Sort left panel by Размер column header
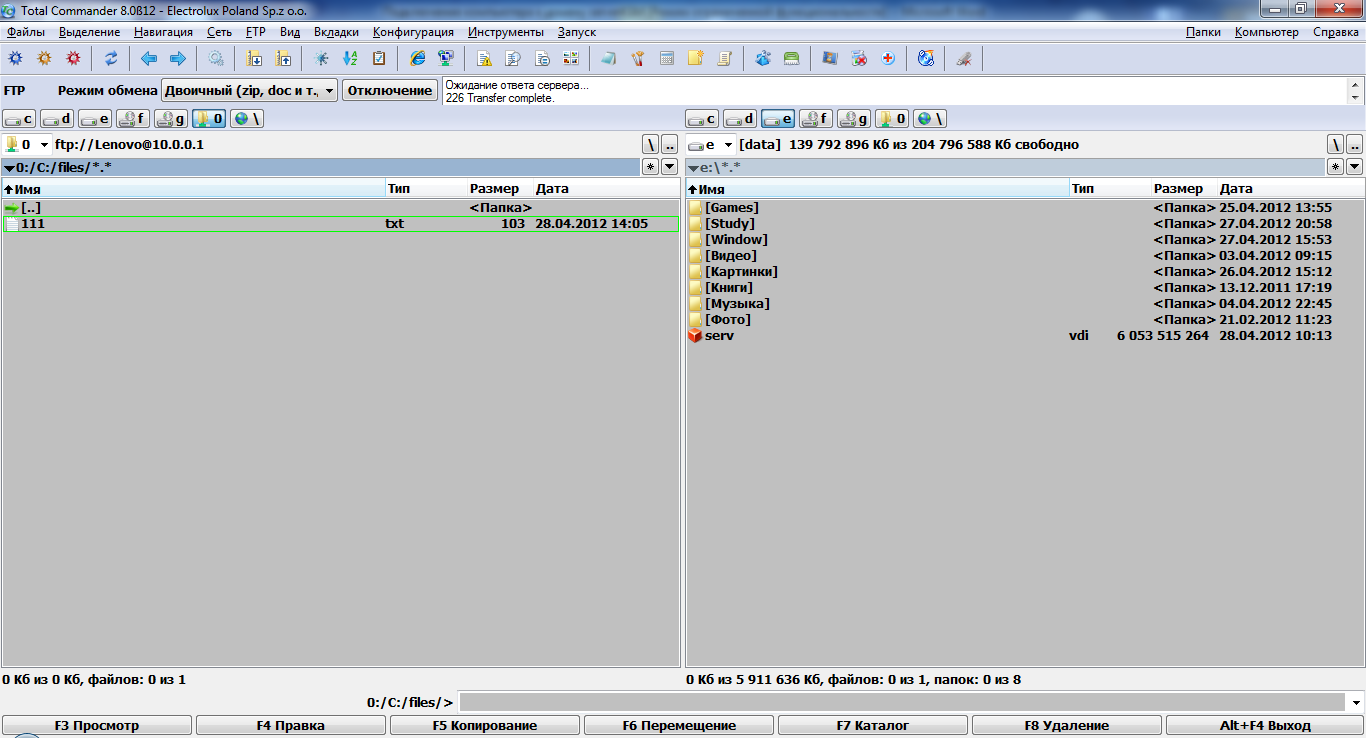This screenshot has width=1366, height=738. click(x=499, y=188)
